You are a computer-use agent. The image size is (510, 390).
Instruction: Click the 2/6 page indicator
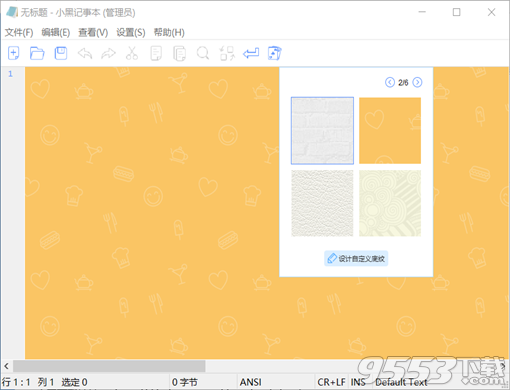tap(403, 82)
